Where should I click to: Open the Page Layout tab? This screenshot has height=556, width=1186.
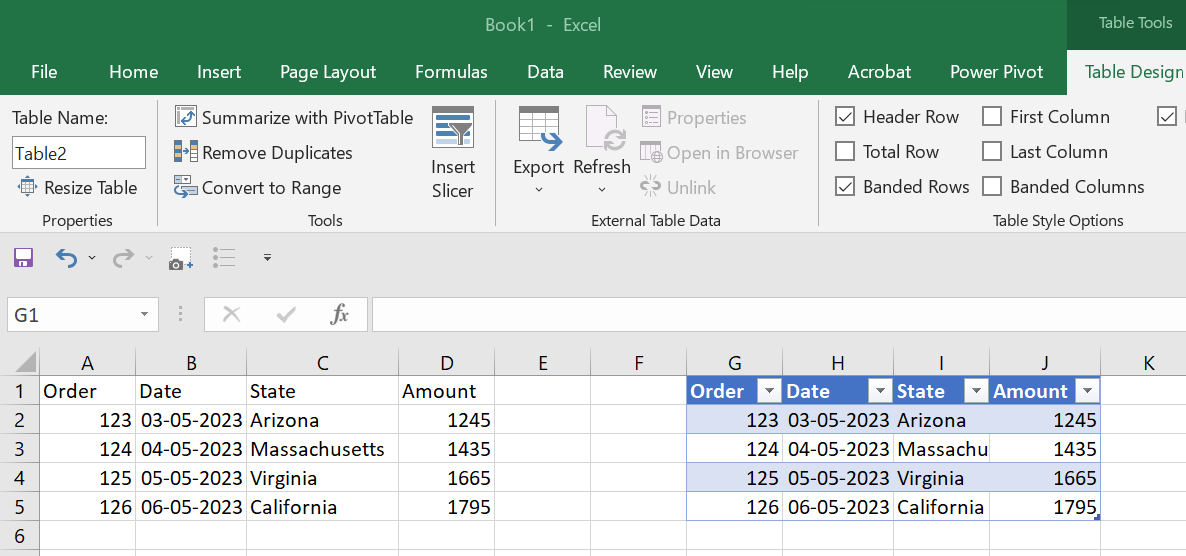click(x=328, y=72)
